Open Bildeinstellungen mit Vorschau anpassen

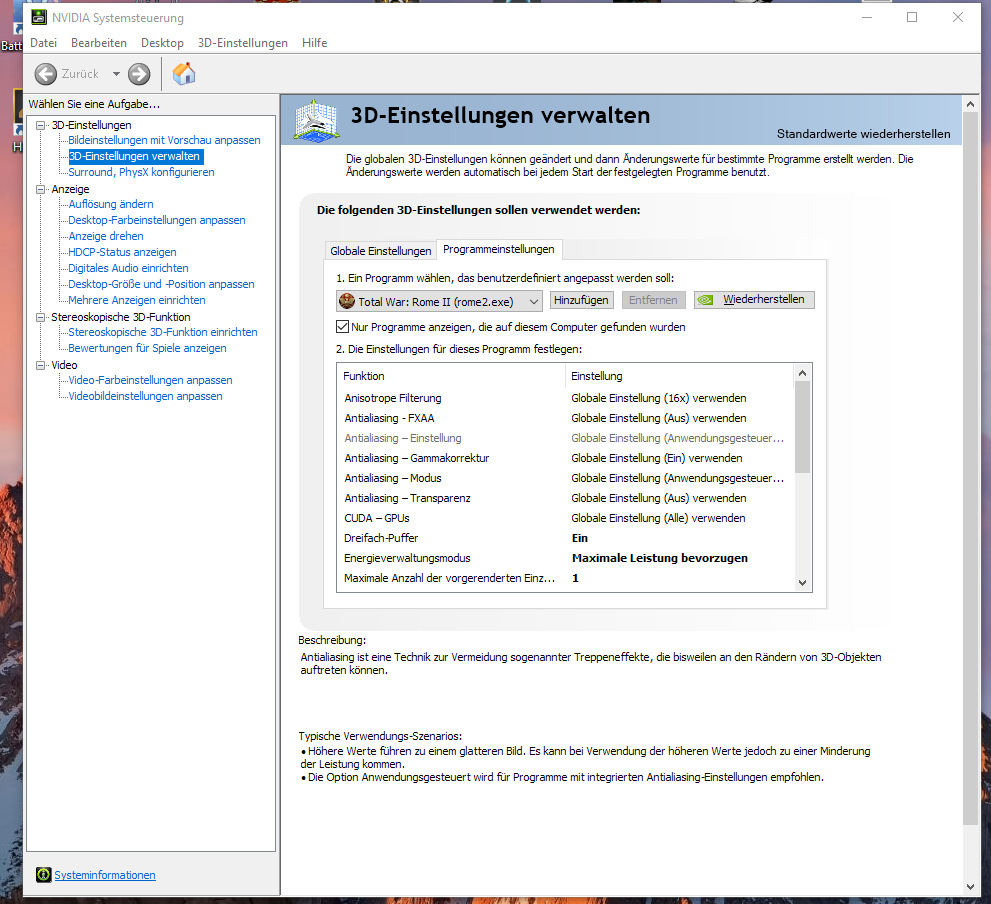coord(164,140)
